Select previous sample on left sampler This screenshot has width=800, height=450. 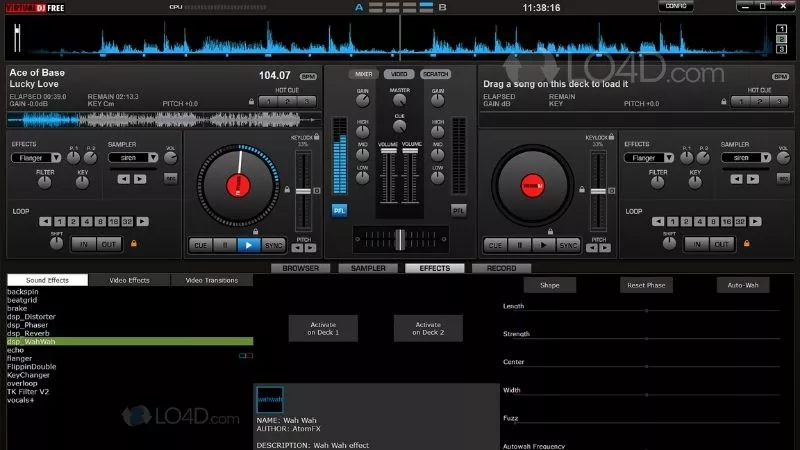123,179
